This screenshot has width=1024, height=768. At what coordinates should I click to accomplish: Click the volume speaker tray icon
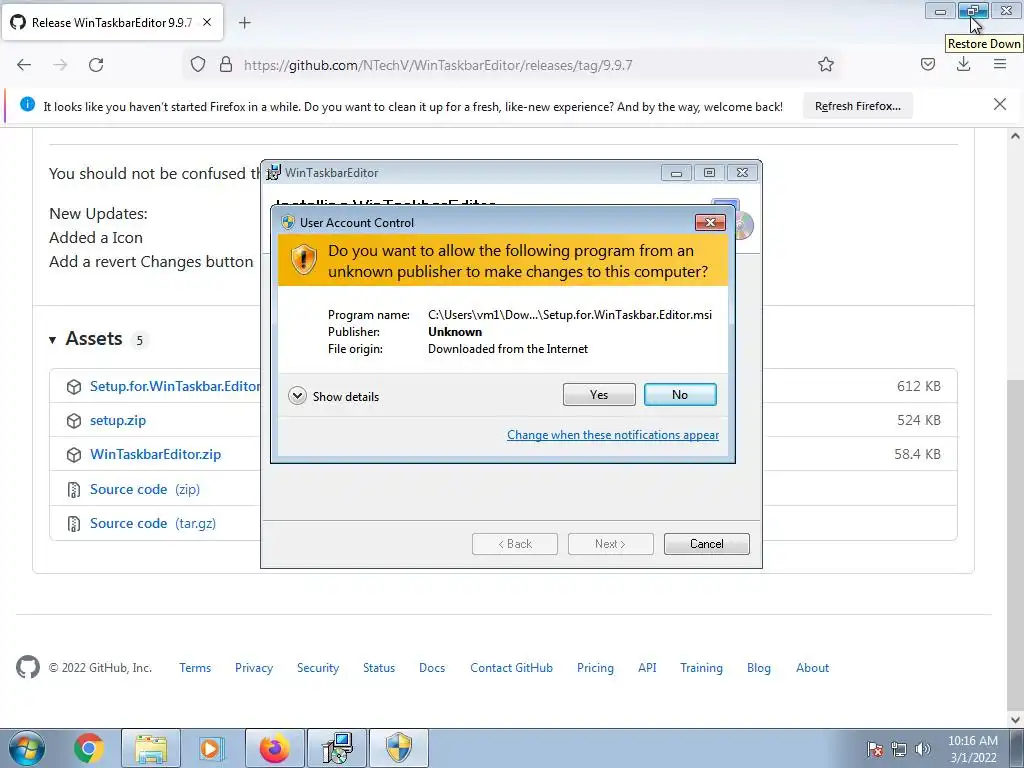coord(923,750)
